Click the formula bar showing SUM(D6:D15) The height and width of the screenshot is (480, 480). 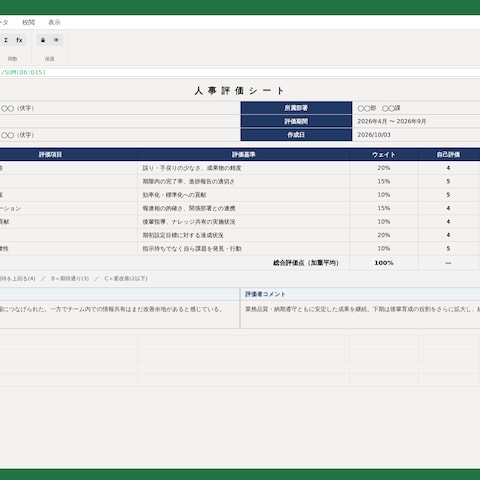coord(240,72)
